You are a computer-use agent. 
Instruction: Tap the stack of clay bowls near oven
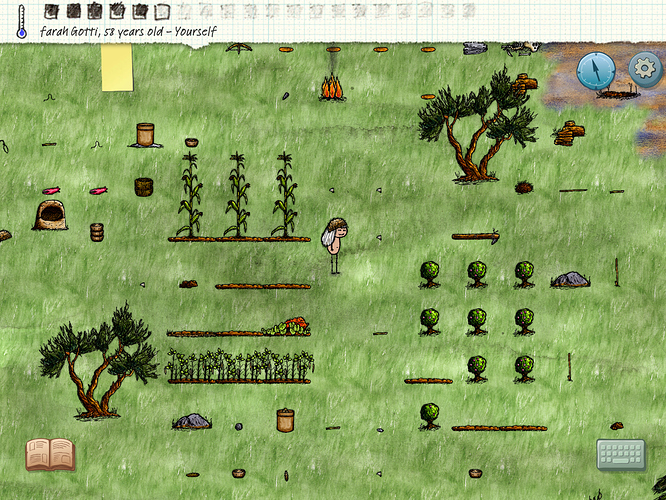coord(97,232)
